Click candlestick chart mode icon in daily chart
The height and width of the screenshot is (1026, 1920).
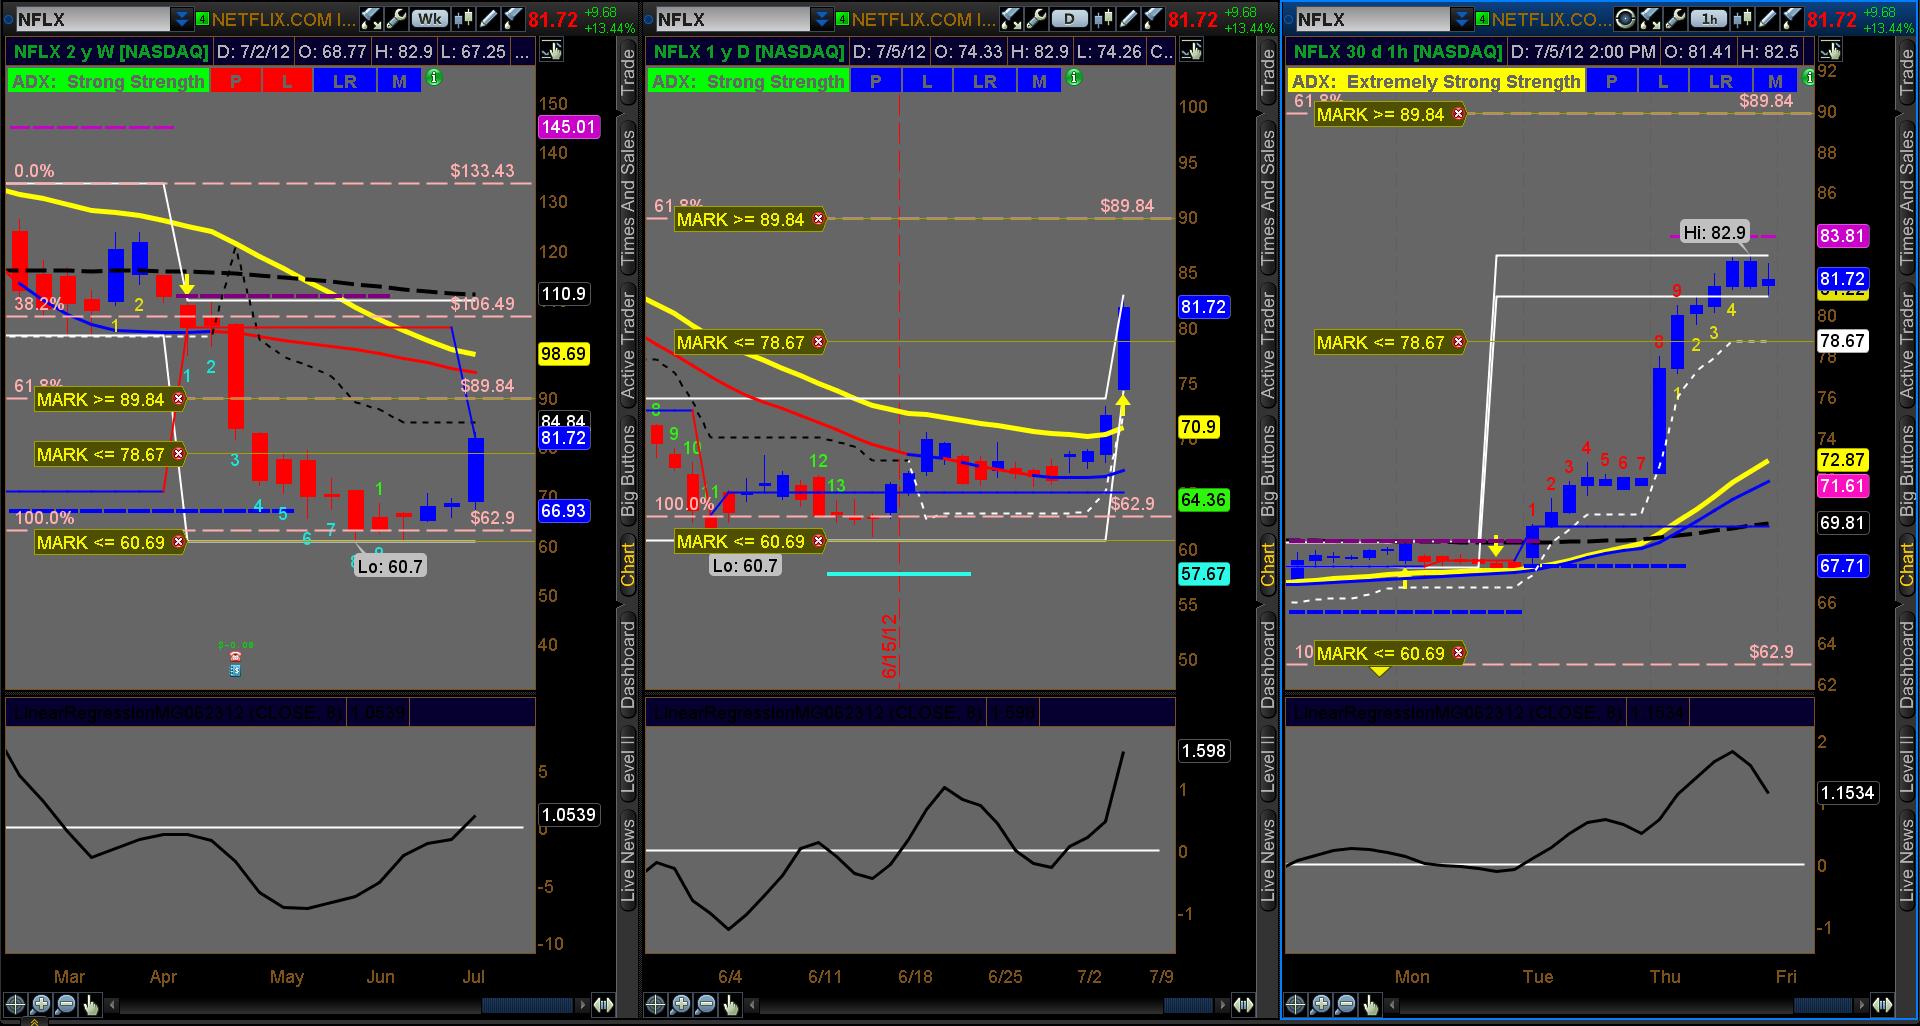[x=1103, y=18]
